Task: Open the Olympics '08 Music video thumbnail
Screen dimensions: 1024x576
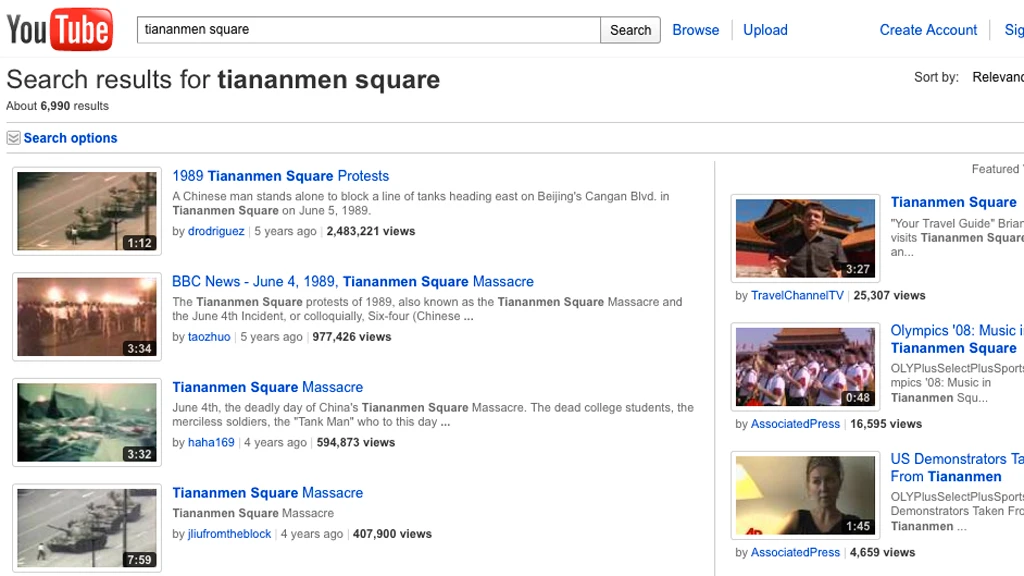Action: (x=805, y=366)
